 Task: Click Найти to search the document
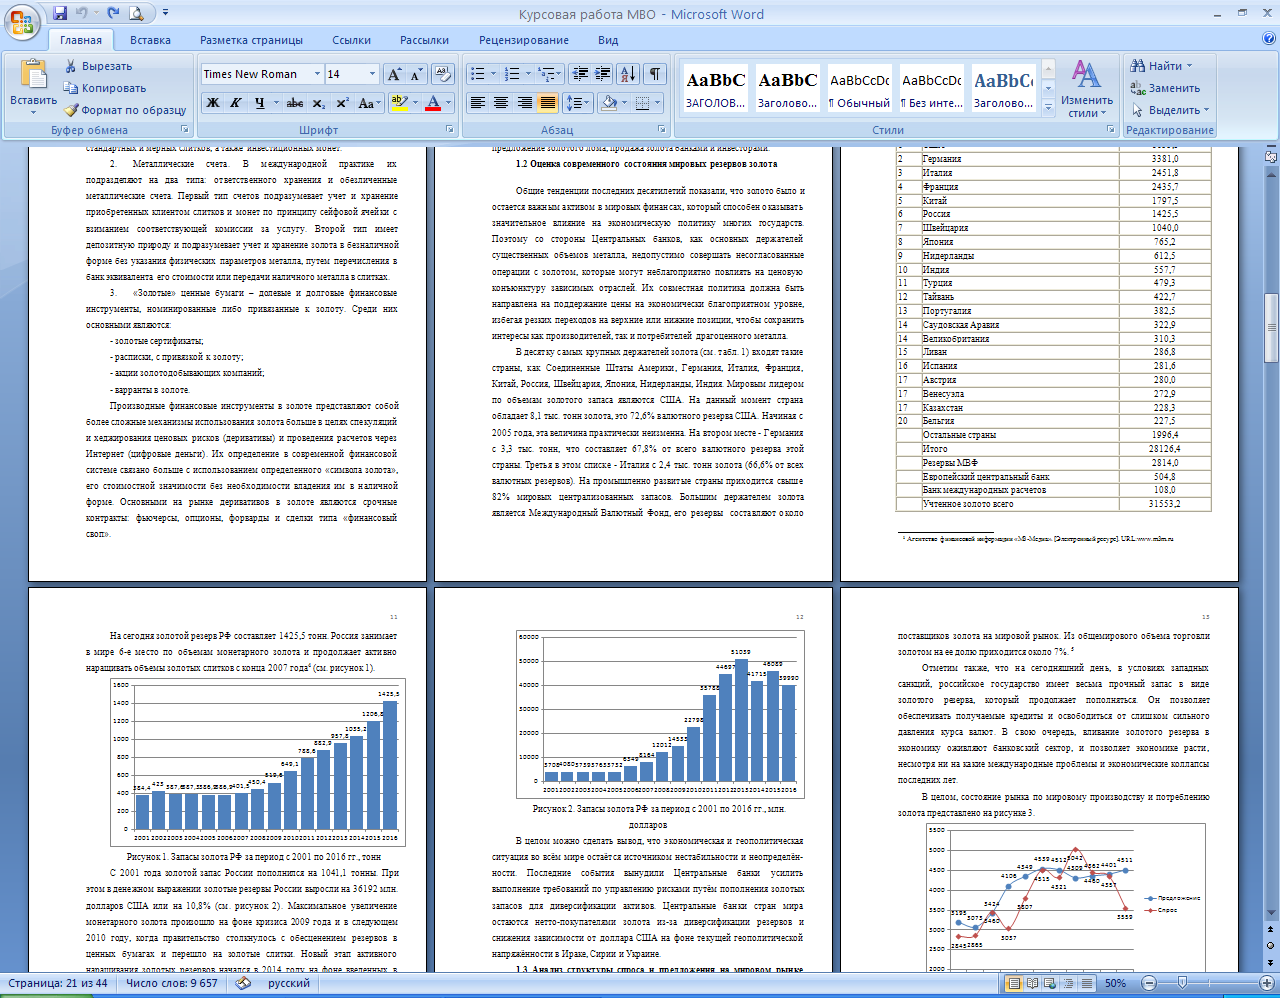[x=1162, y=66]
